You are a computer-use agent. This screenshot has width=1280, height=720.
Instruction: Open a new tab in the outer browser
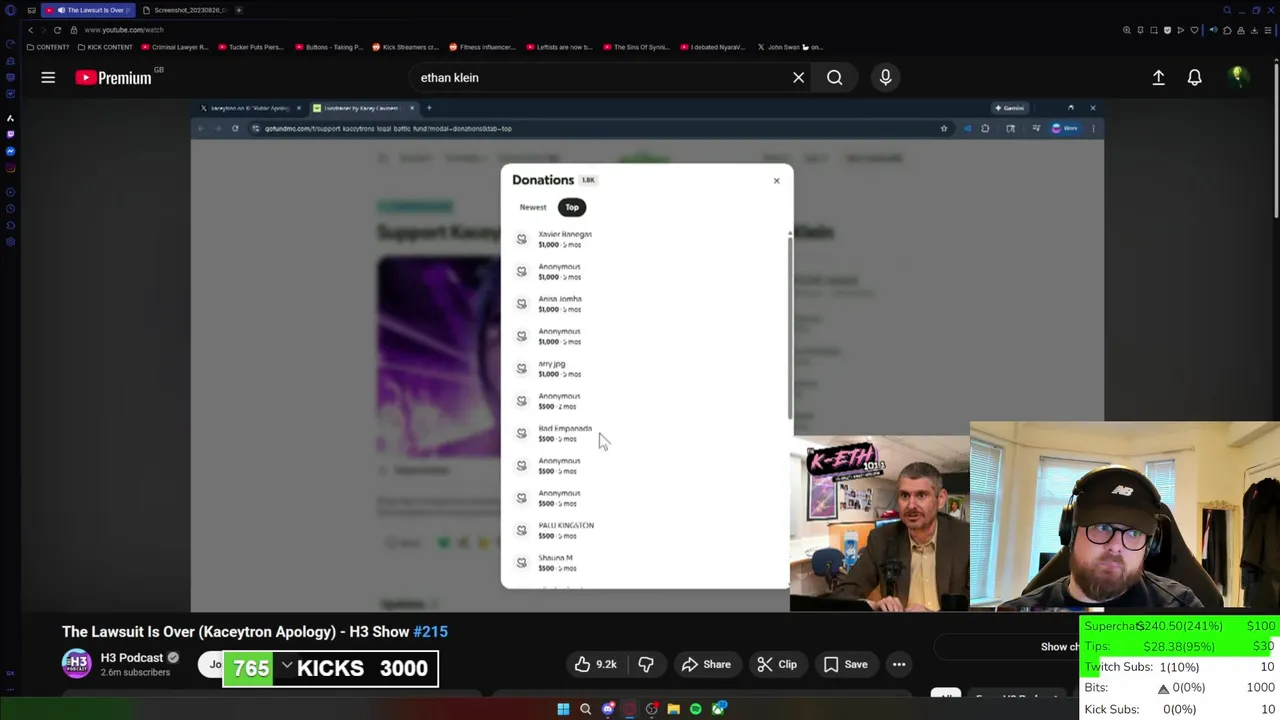238,10
